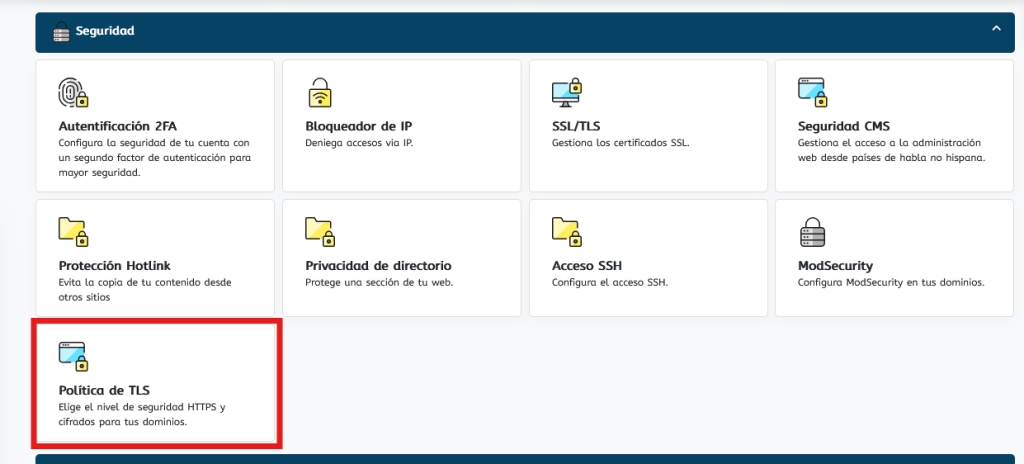Viewport: 1024px width, 464px height.
Task: Collapse the Seguridad section with the chevron
Action: pyautogui.click(x=995, y=29)
